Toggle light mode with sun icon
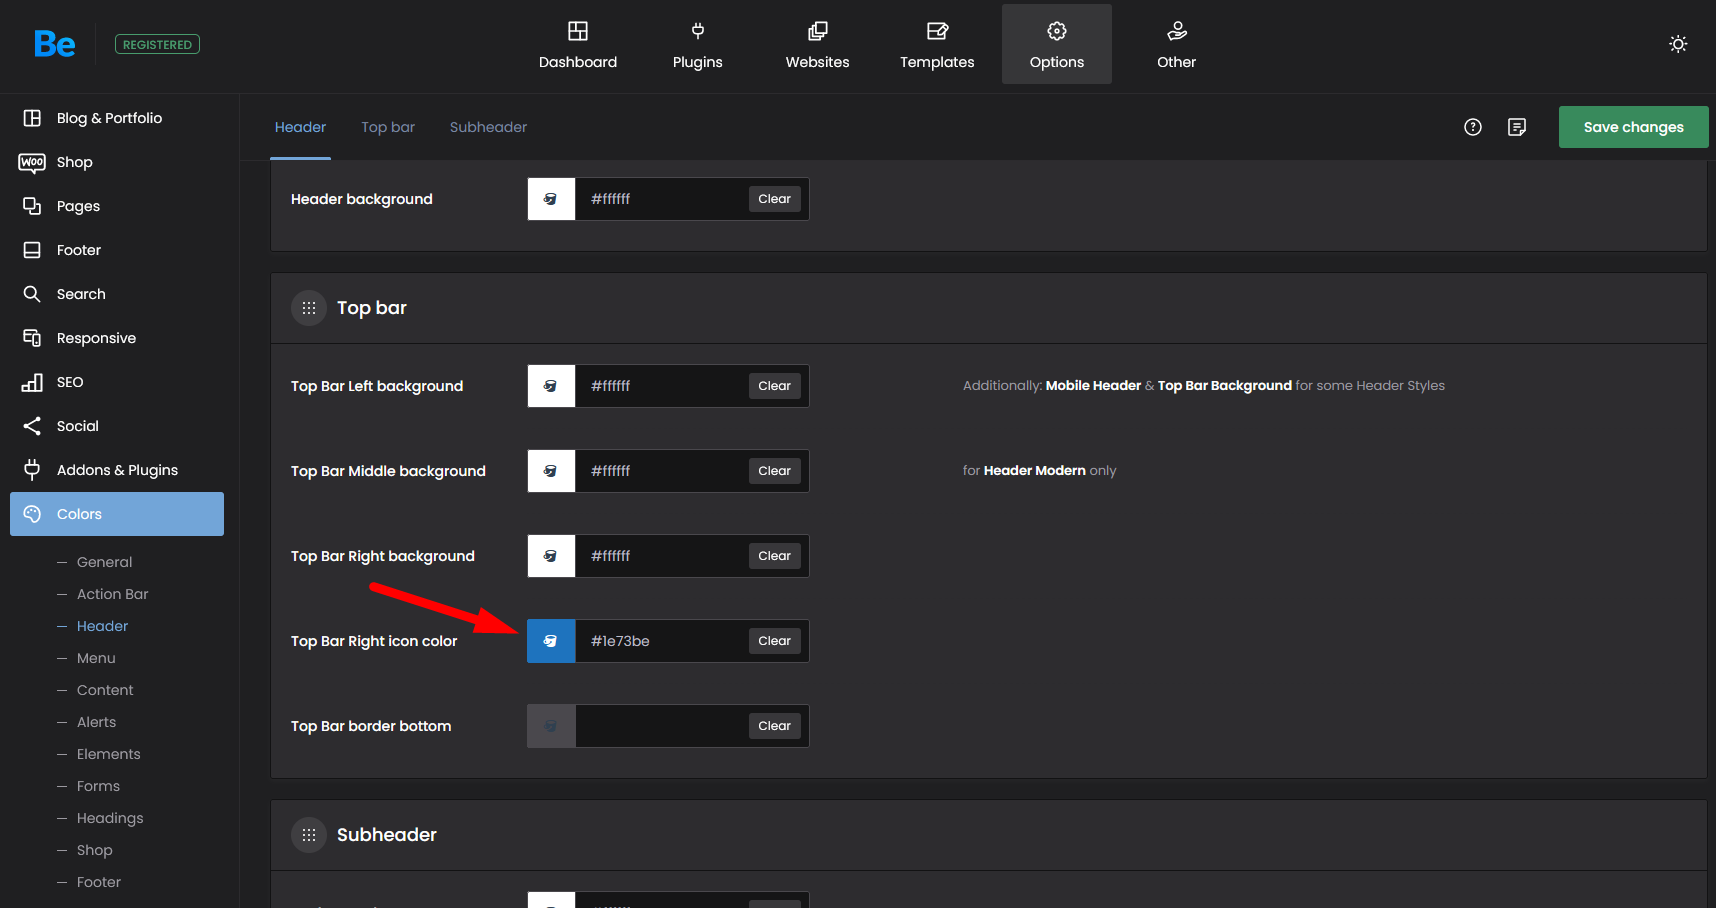The image size is (1716, 908). (1678, 44)
